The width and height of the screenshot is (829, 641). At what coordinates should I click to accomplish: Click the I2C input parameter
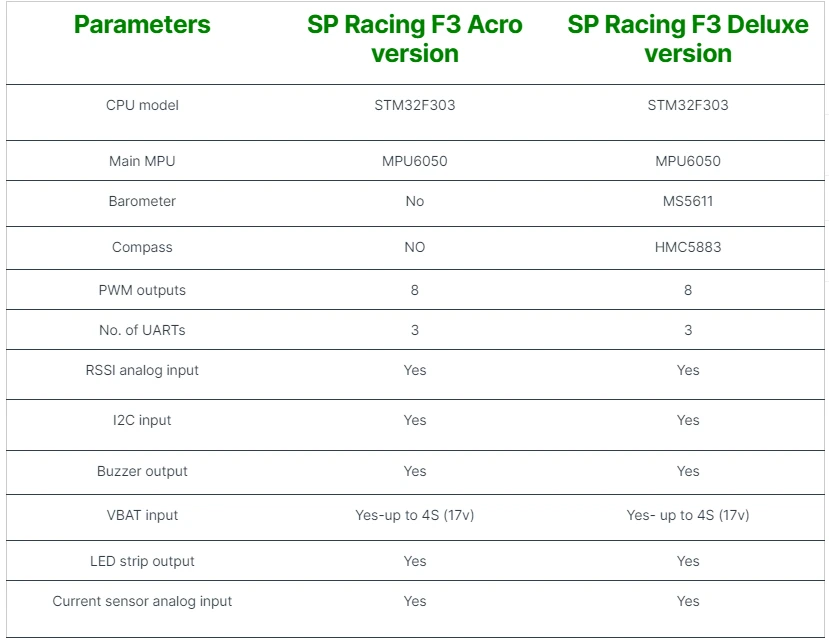pos(142,420)
